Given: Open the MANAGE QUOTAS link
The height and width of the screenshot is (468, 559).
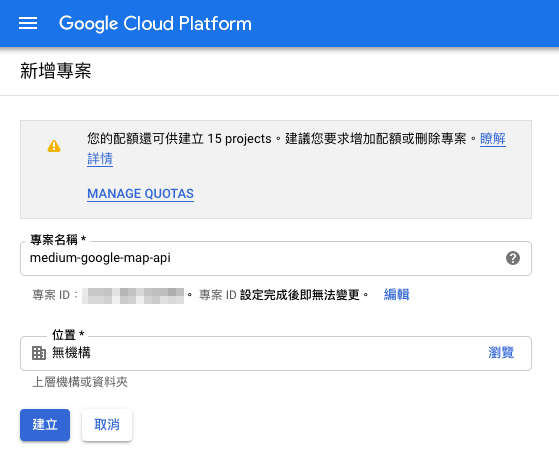Looking at the screenshot, I should (140, 194).
